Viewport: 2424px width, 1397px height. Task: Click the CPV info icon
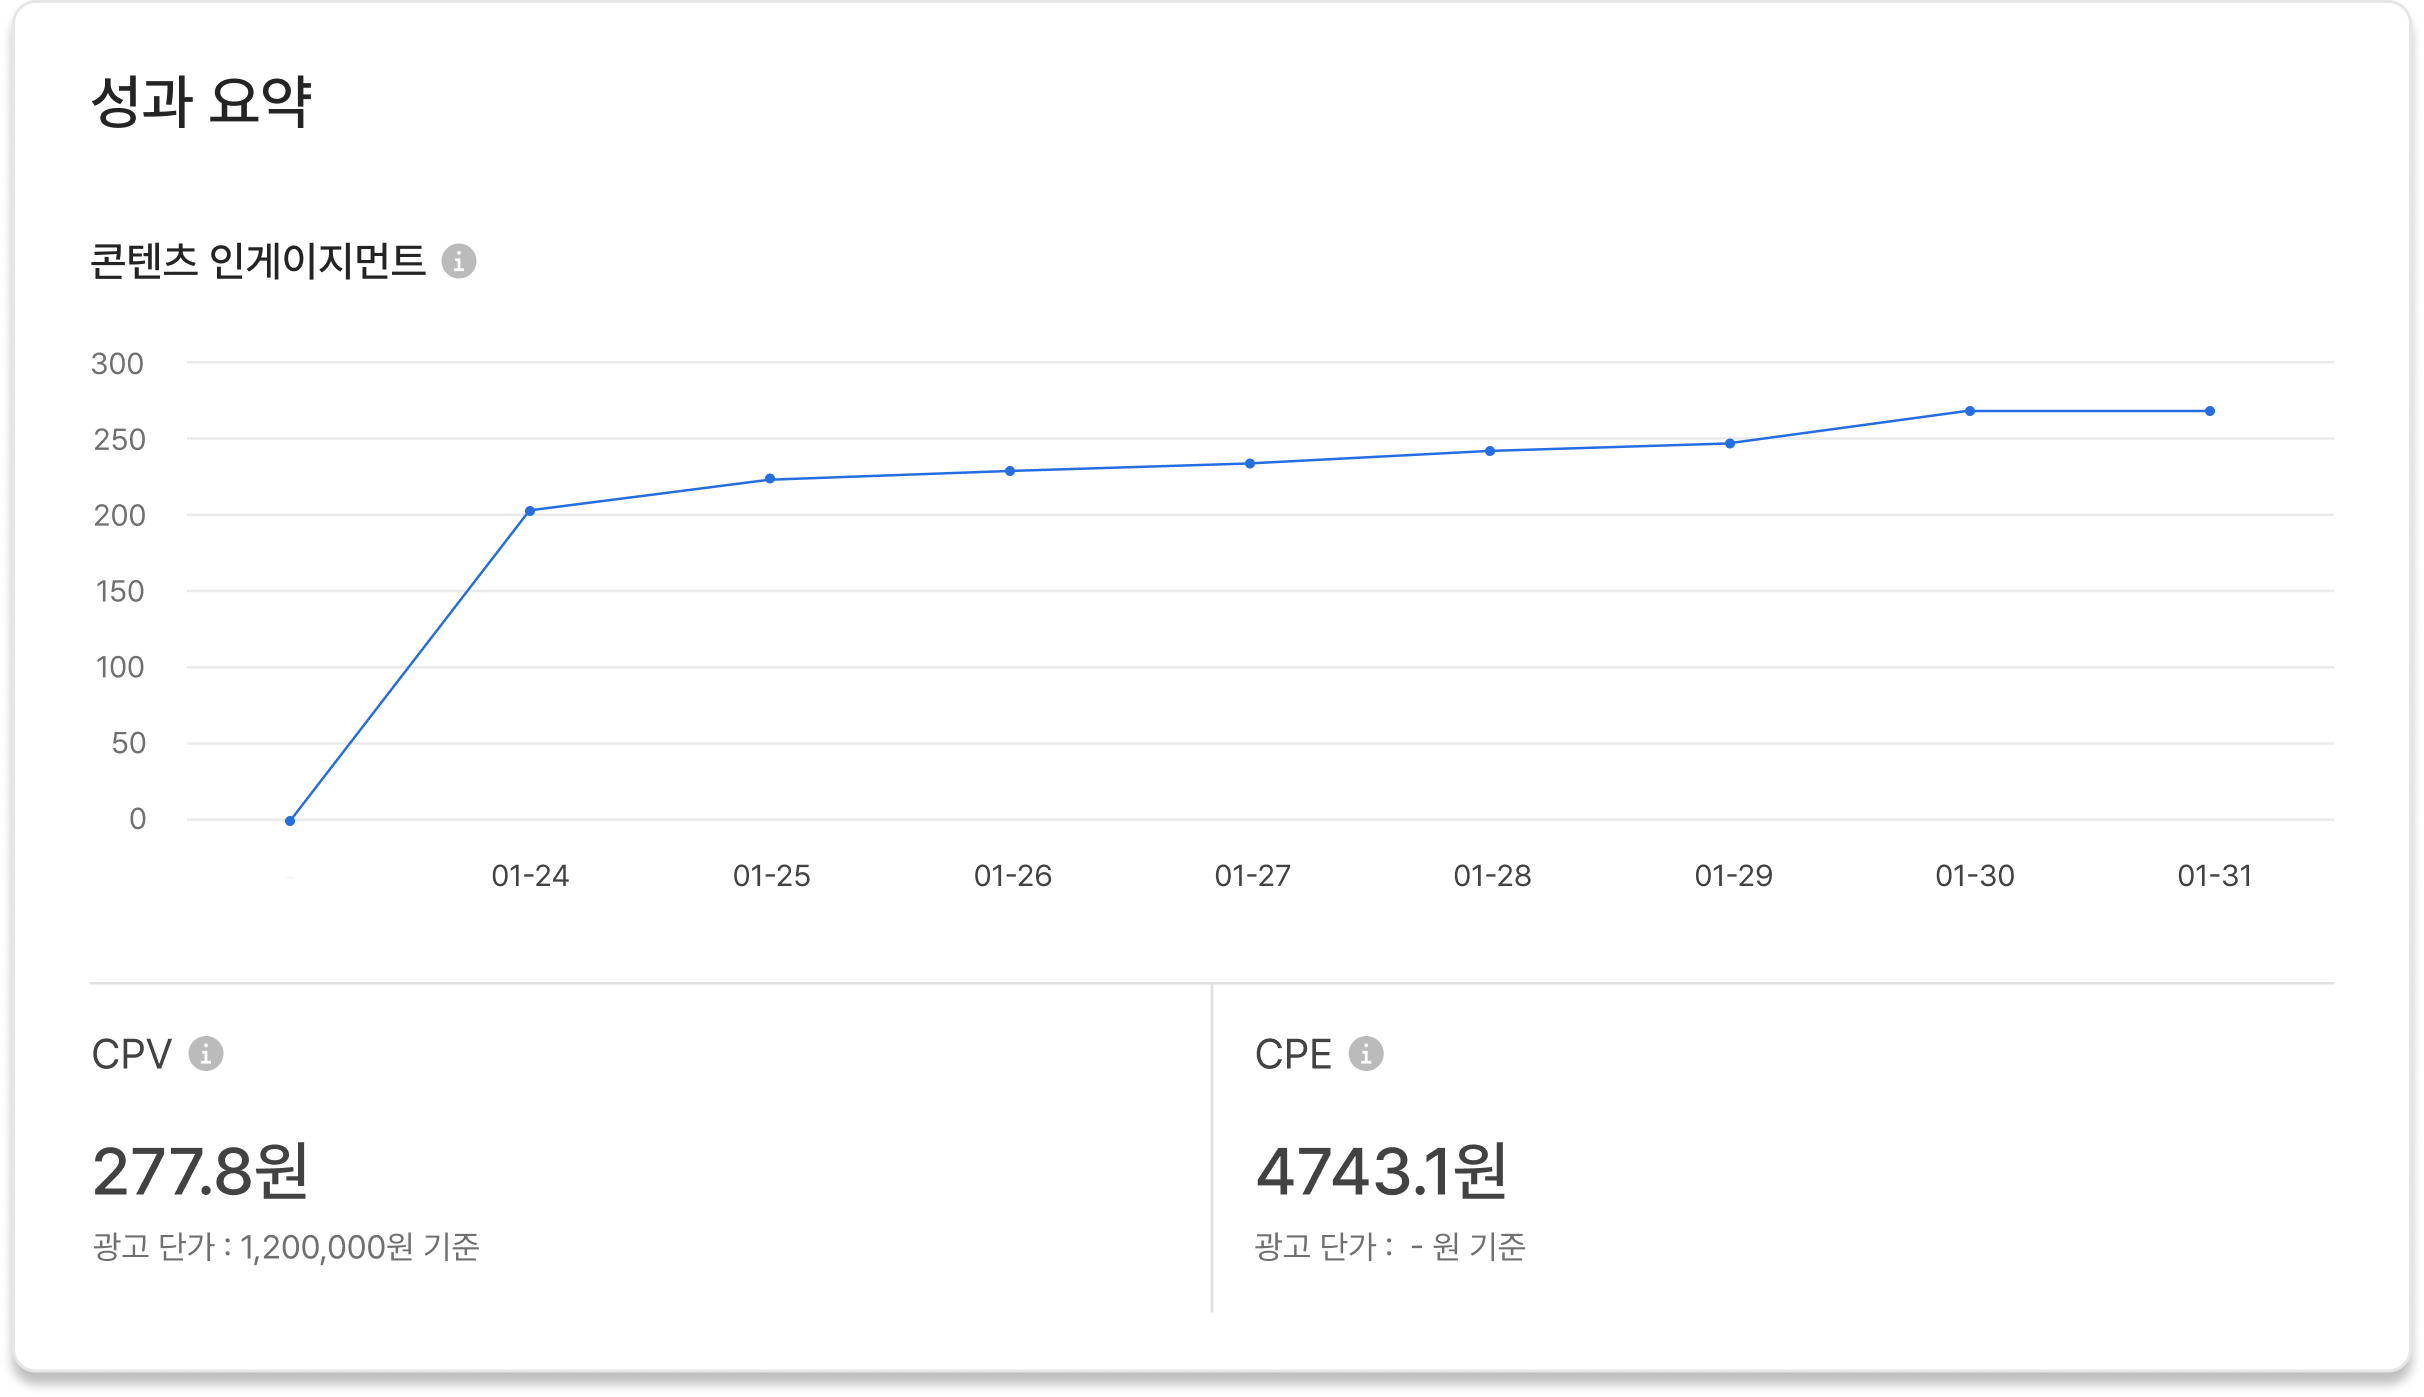pyautogui.click(x=206, y=1053)
